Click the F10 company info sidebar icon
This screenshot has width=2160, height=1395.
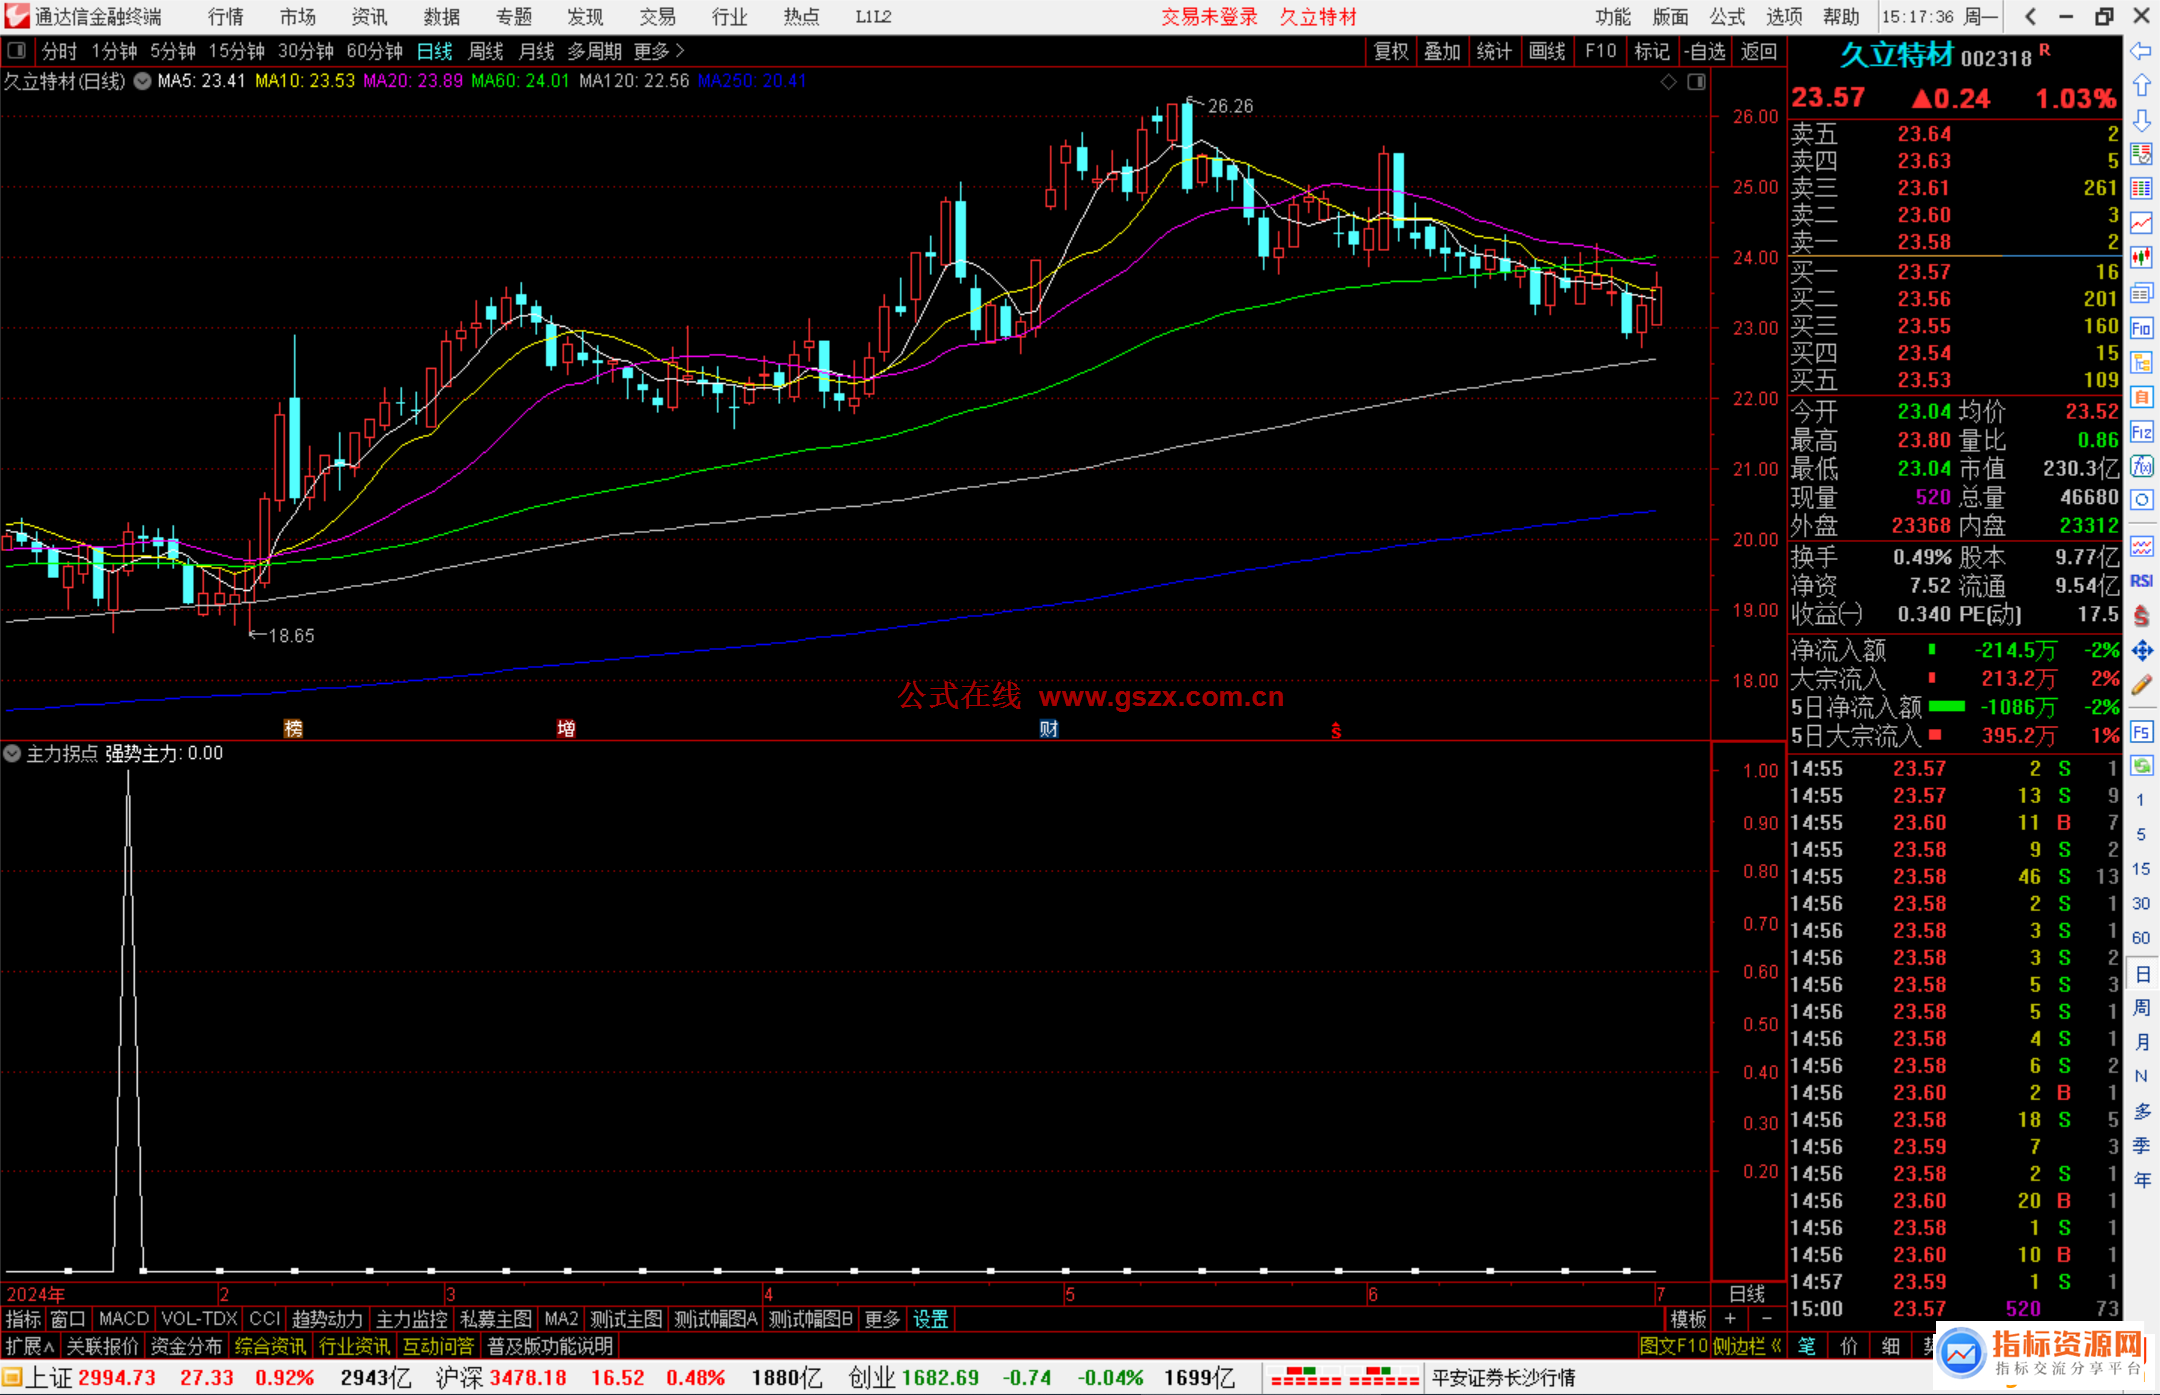click(2141, 328)
